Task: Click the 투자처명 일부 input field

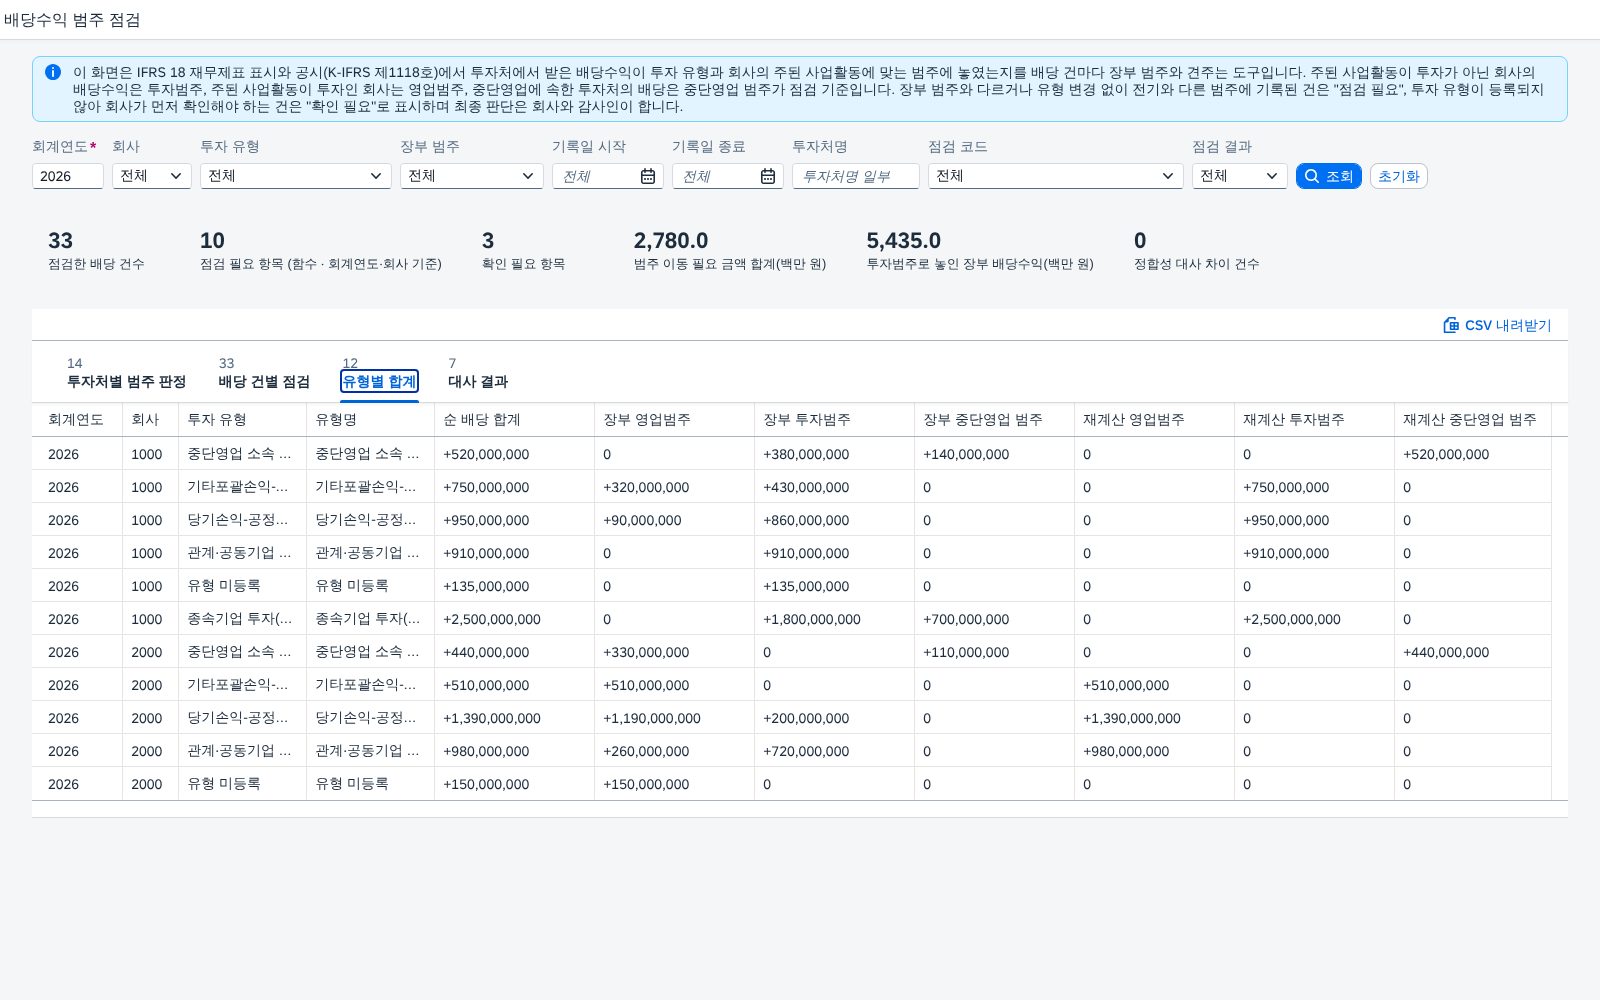Action: click(856, 176)
